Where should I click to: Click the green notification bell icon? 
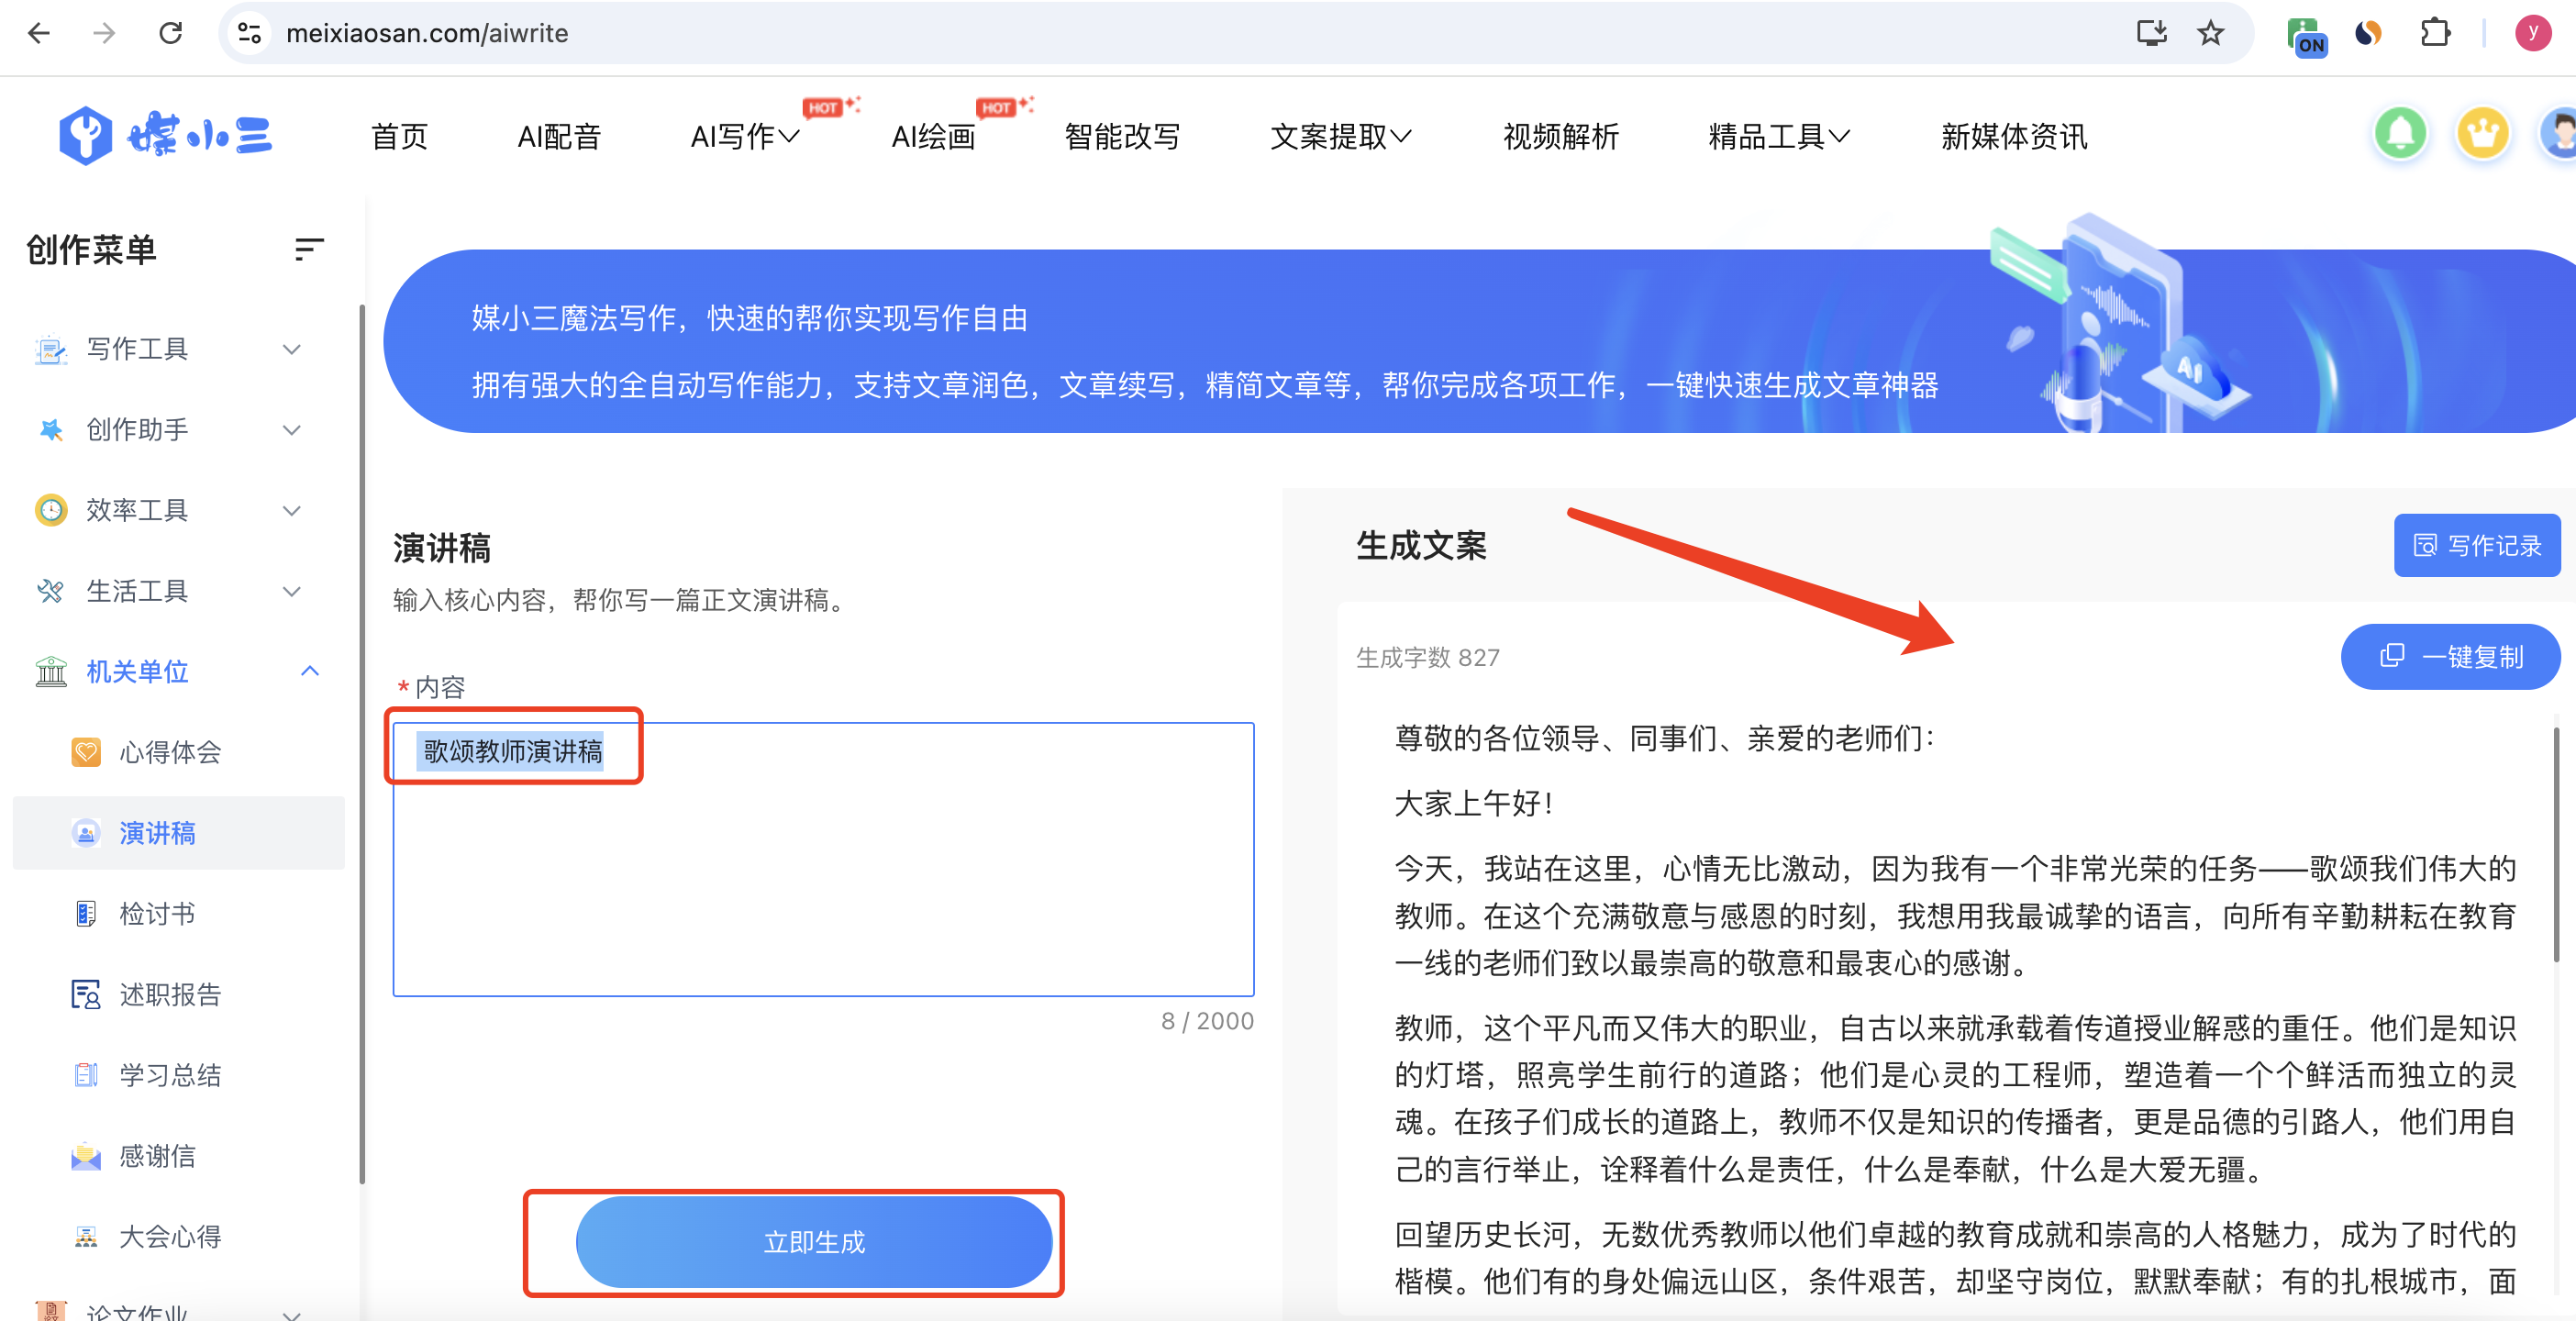tap(2400, 134)
